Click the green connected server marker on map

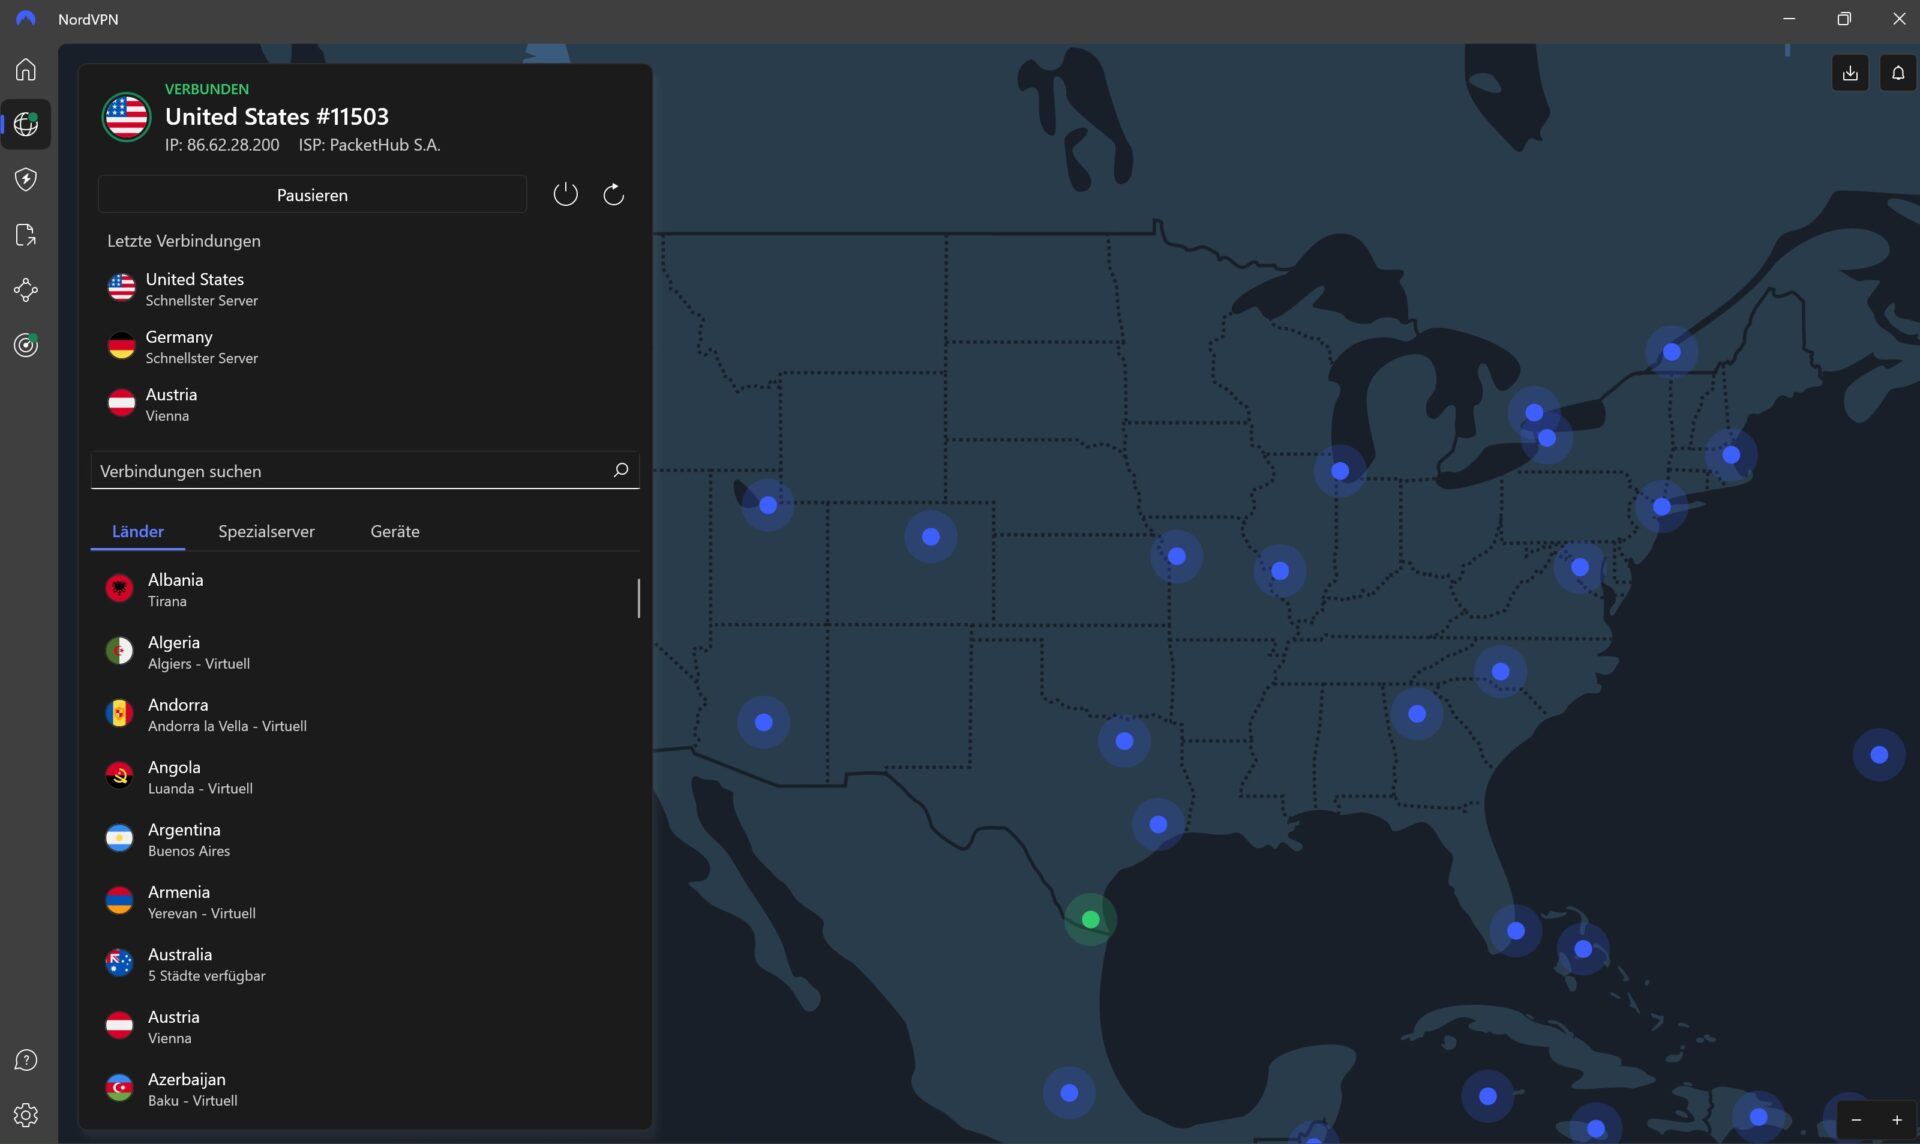tap(1090, 919)
